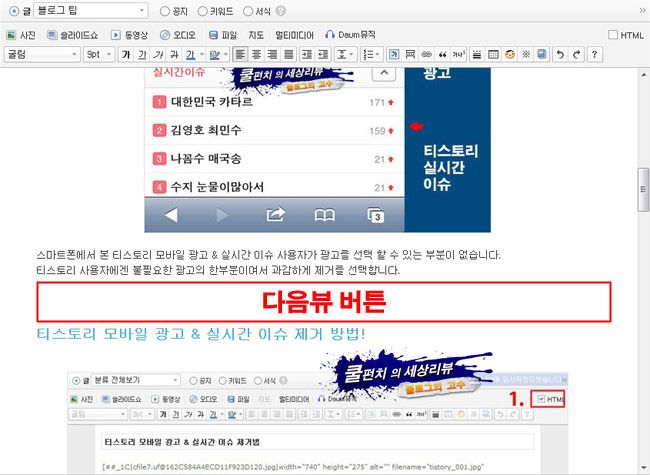This screenshot has width=650, height=475.
Task: Add a video via 동영상
Action: tap(129, 35)
